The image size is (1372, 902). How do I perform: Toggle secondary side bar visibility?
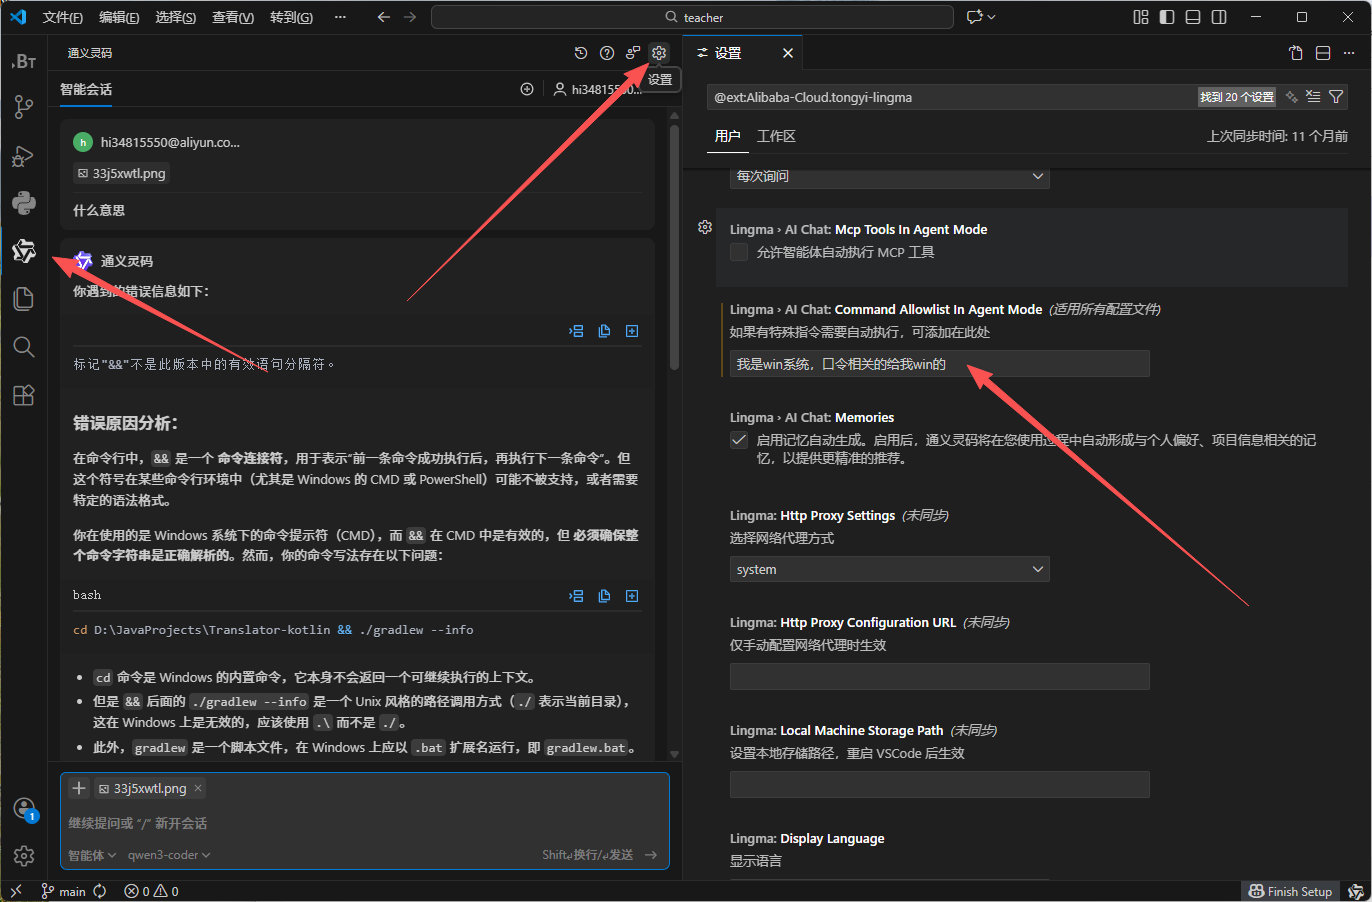tap(1219, 17)
